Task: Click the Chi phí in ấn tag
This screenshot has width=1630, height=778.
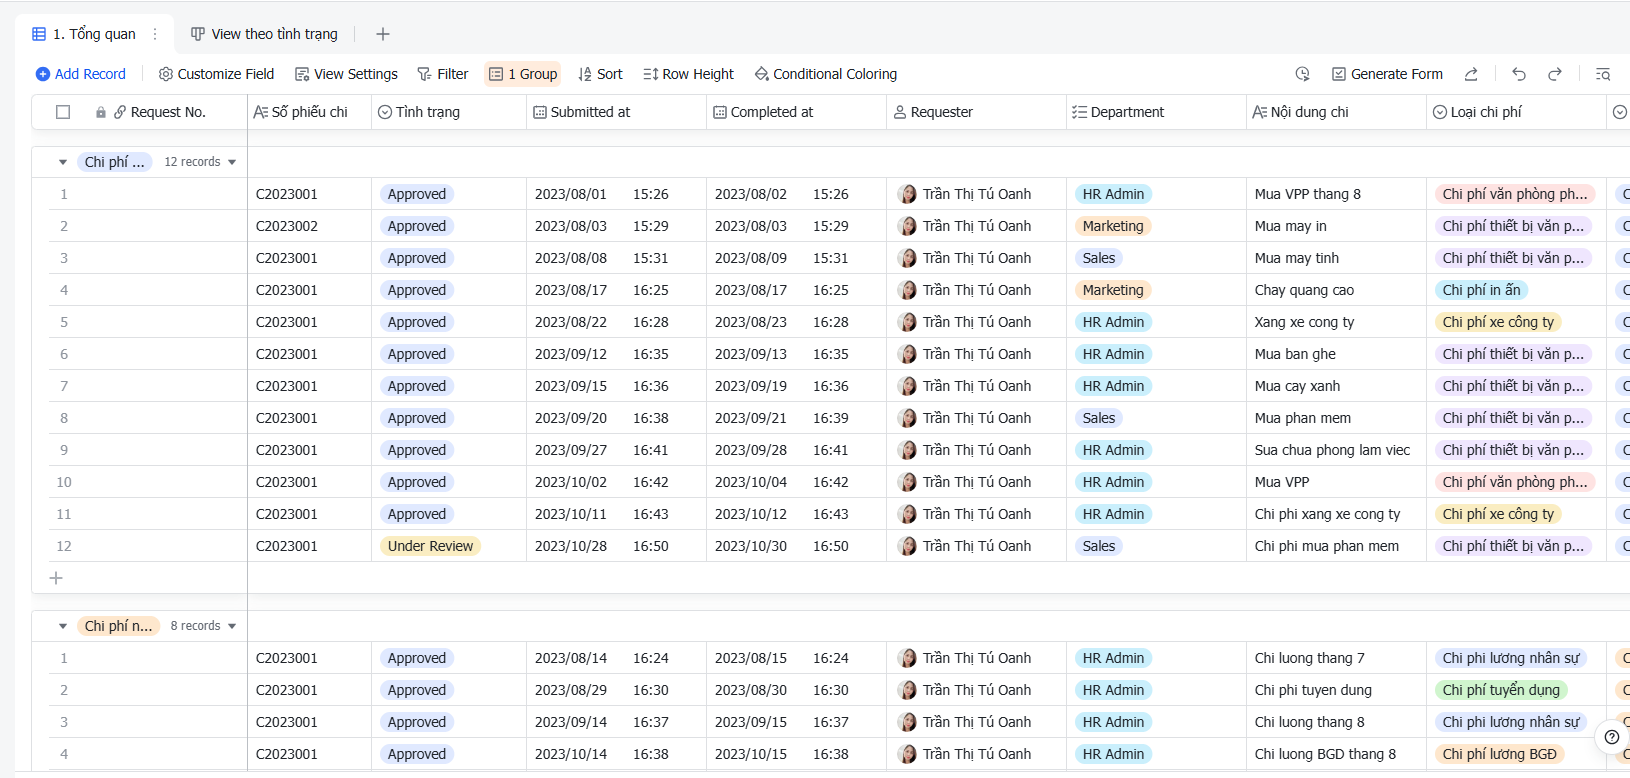Action: pos(1481,290)
